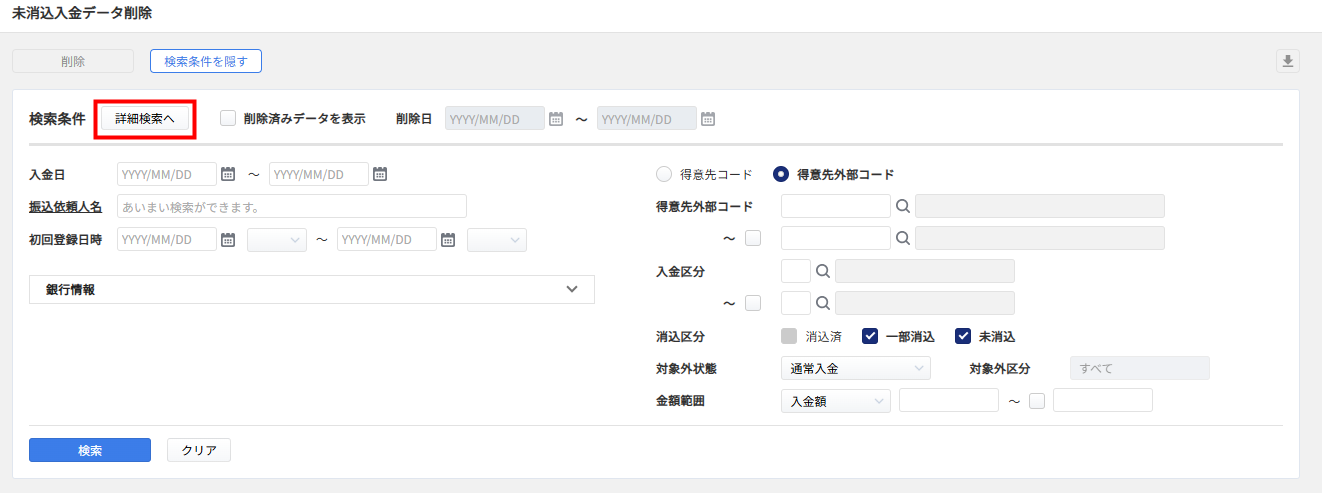Click the download icon at top right
1322x493 pixels.
1287,62
